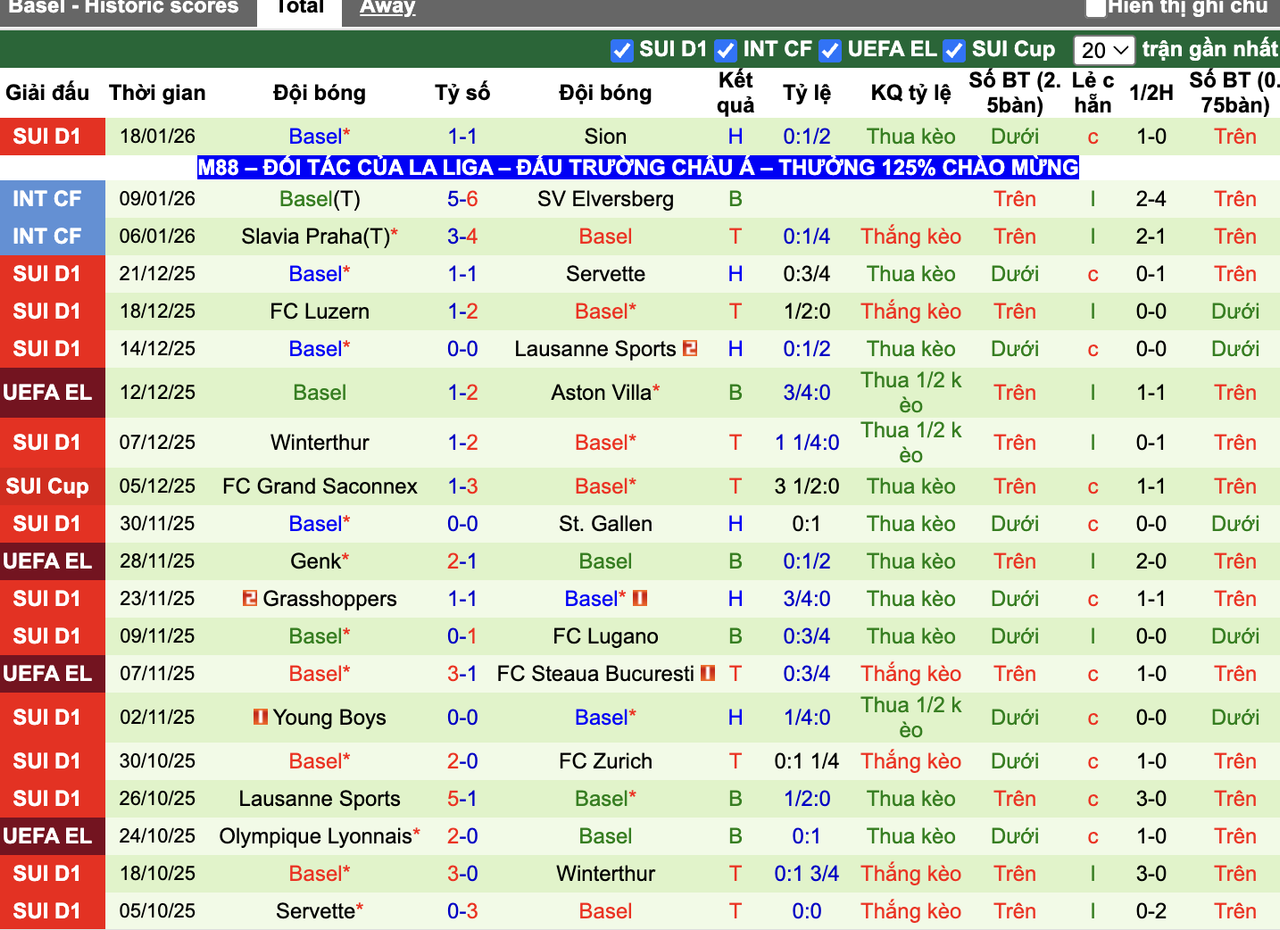Click the 1/2H column header

(1151, 93)
